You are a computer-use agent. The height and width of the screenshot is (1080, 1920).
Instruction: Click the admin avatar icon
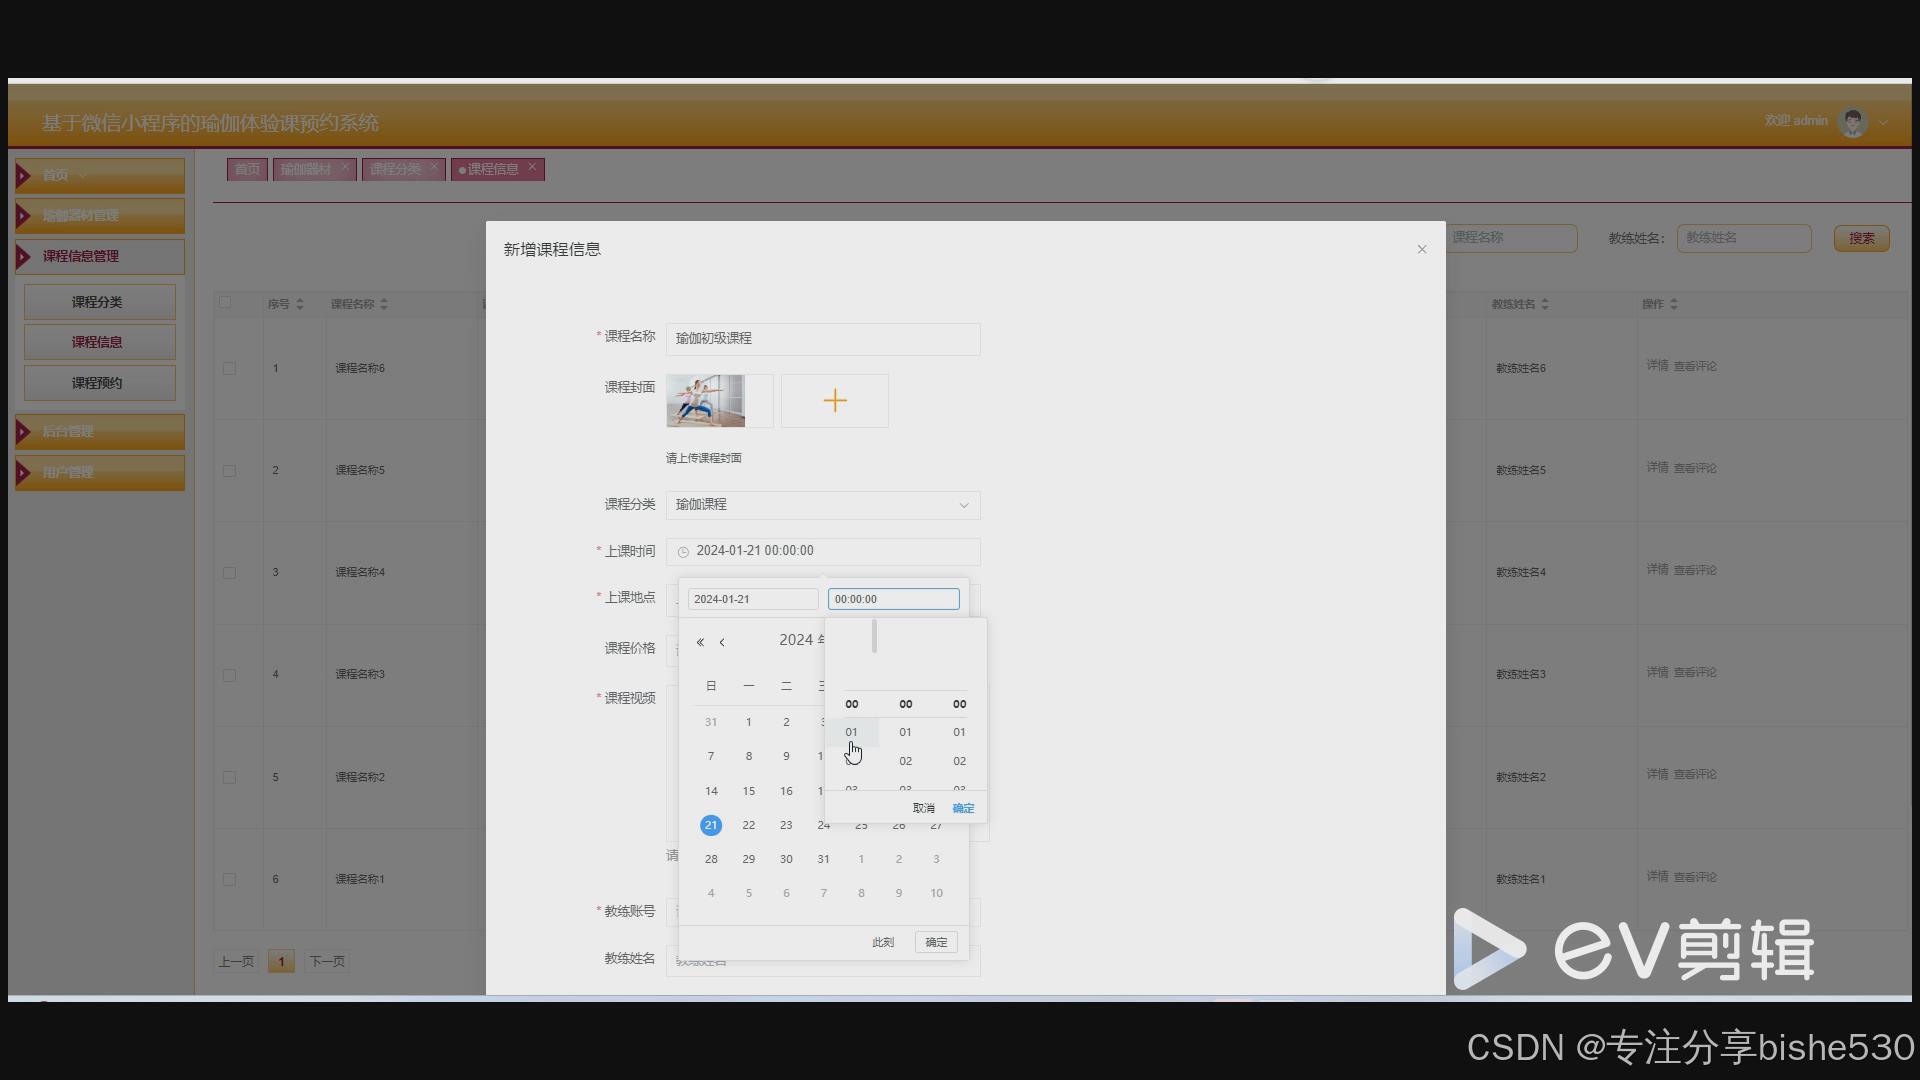pyautogui.click(x=1853, y=122)
